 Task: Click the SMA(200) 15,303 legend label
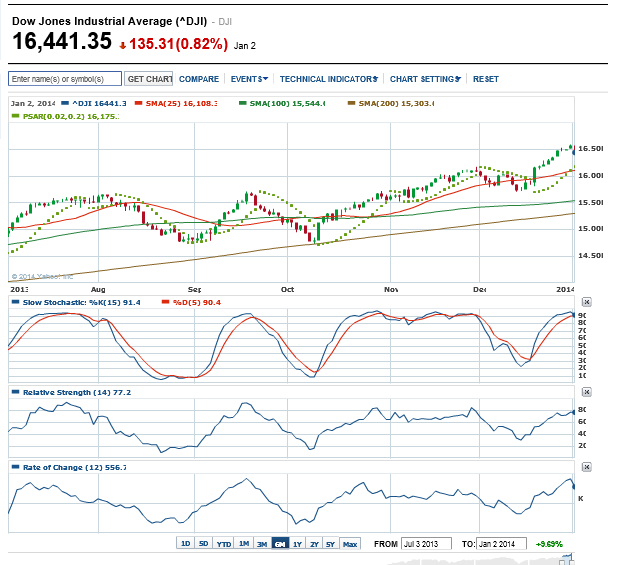coord(396,103)
